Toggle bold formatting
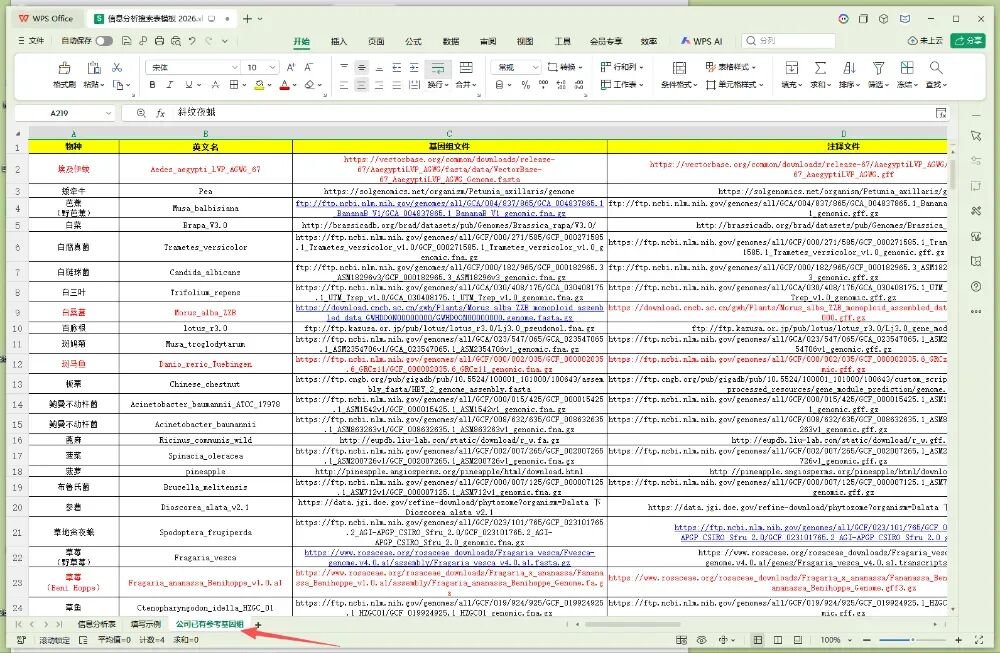1000x653 pixels. click(152, 85)
